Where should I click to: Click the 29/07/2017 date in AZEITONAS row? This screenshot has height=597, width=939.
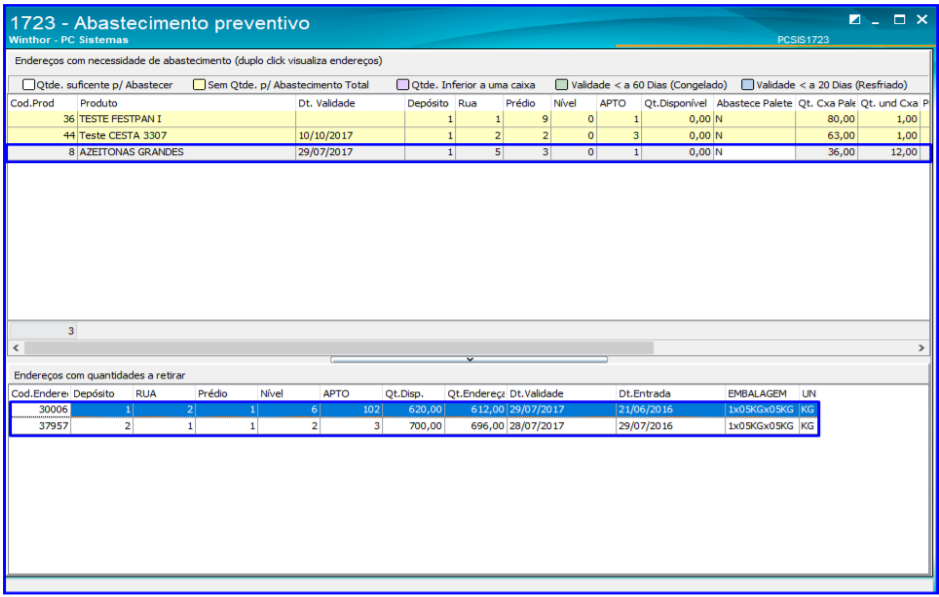tap(350, 152)
